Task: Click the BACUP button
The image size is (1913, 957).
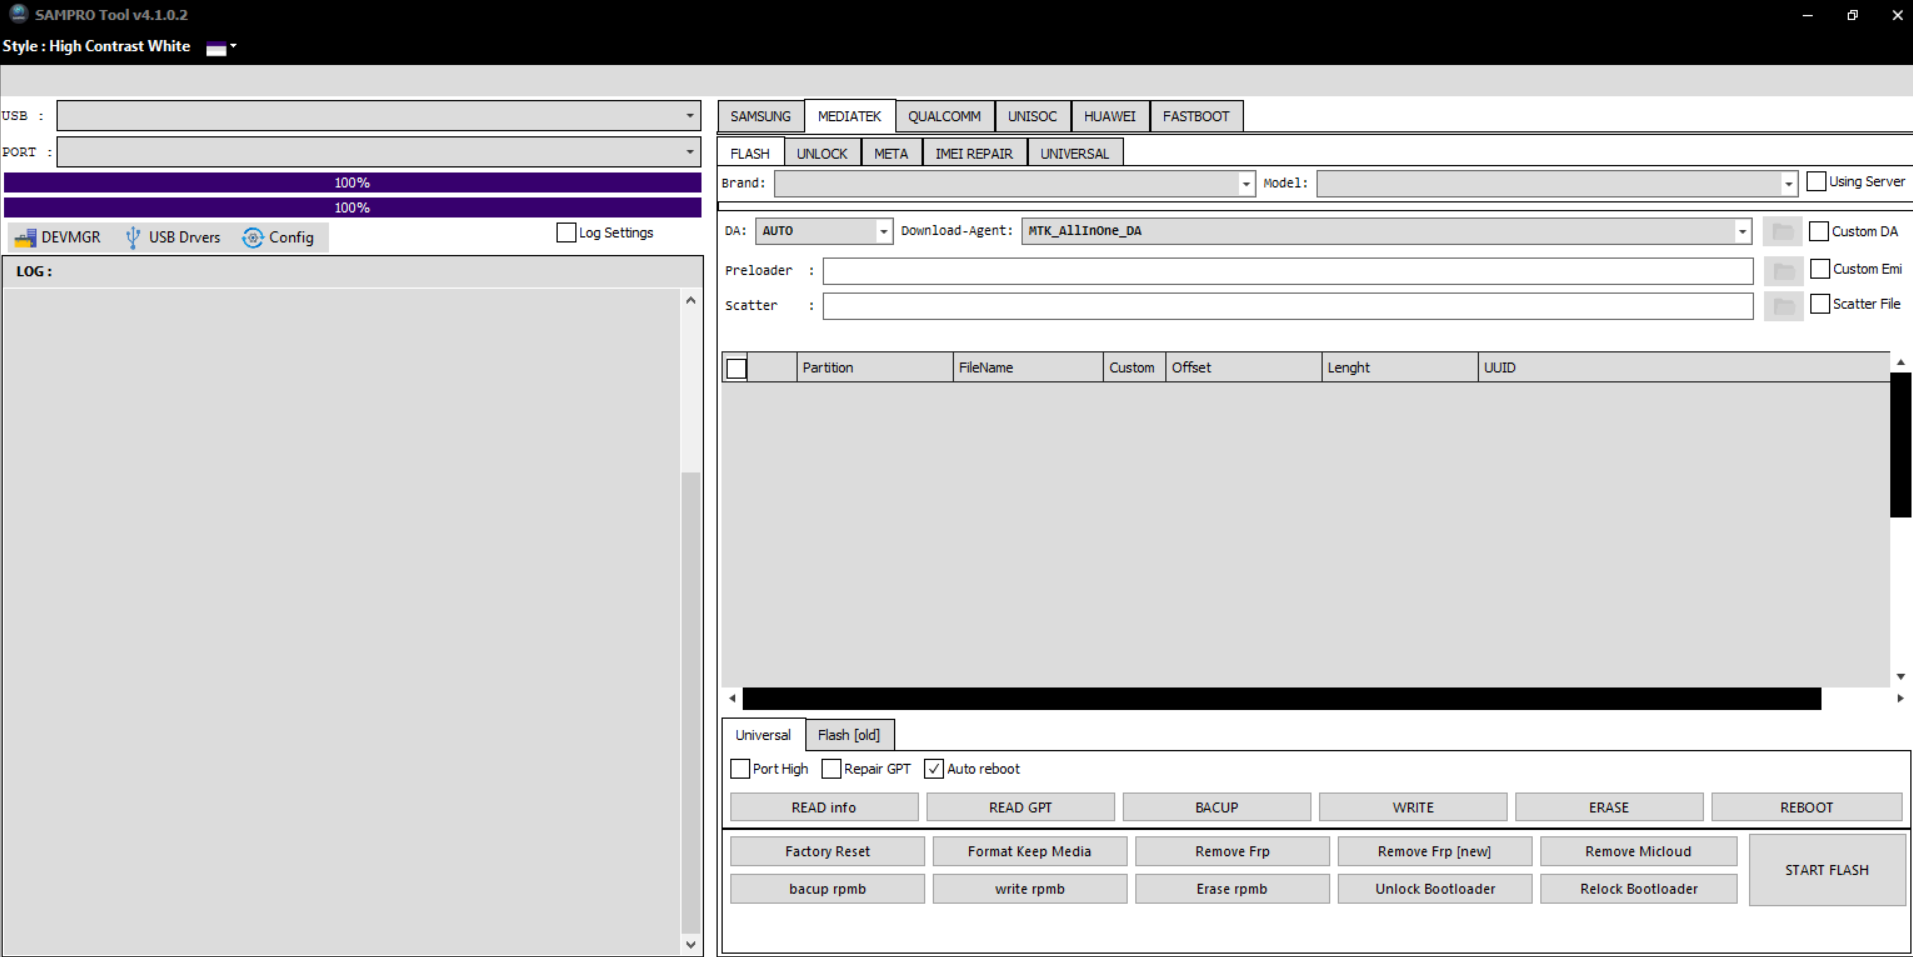Action: point(1217,807)
